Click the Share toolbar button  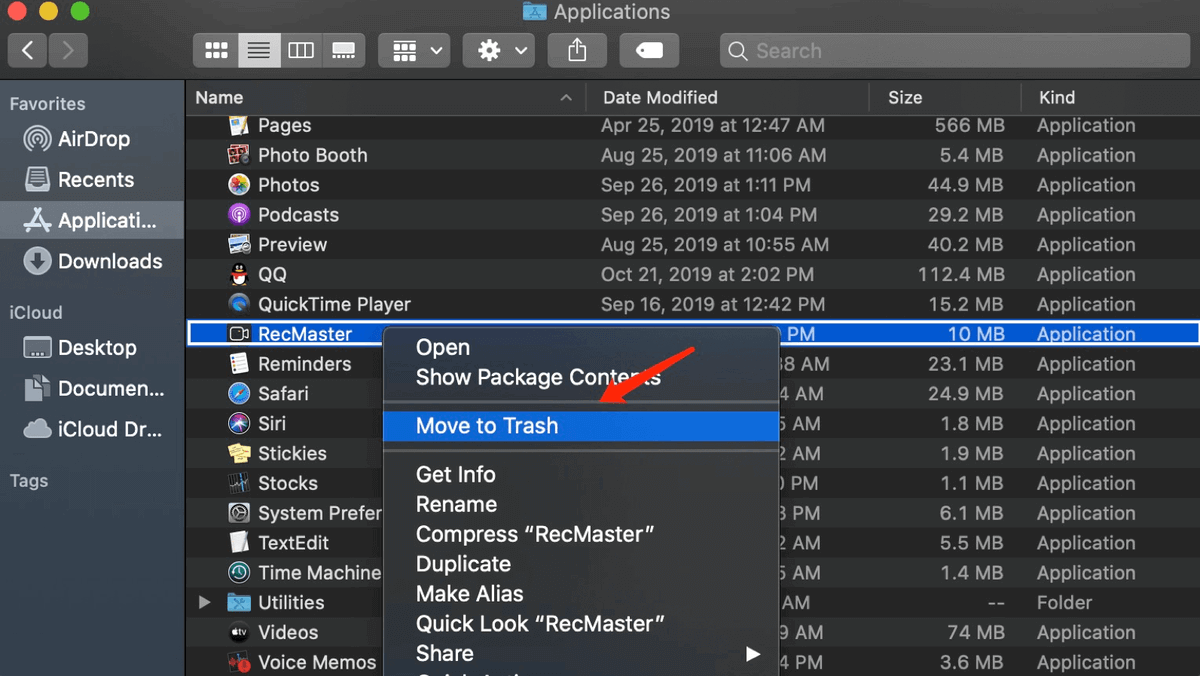coord(577,50)
